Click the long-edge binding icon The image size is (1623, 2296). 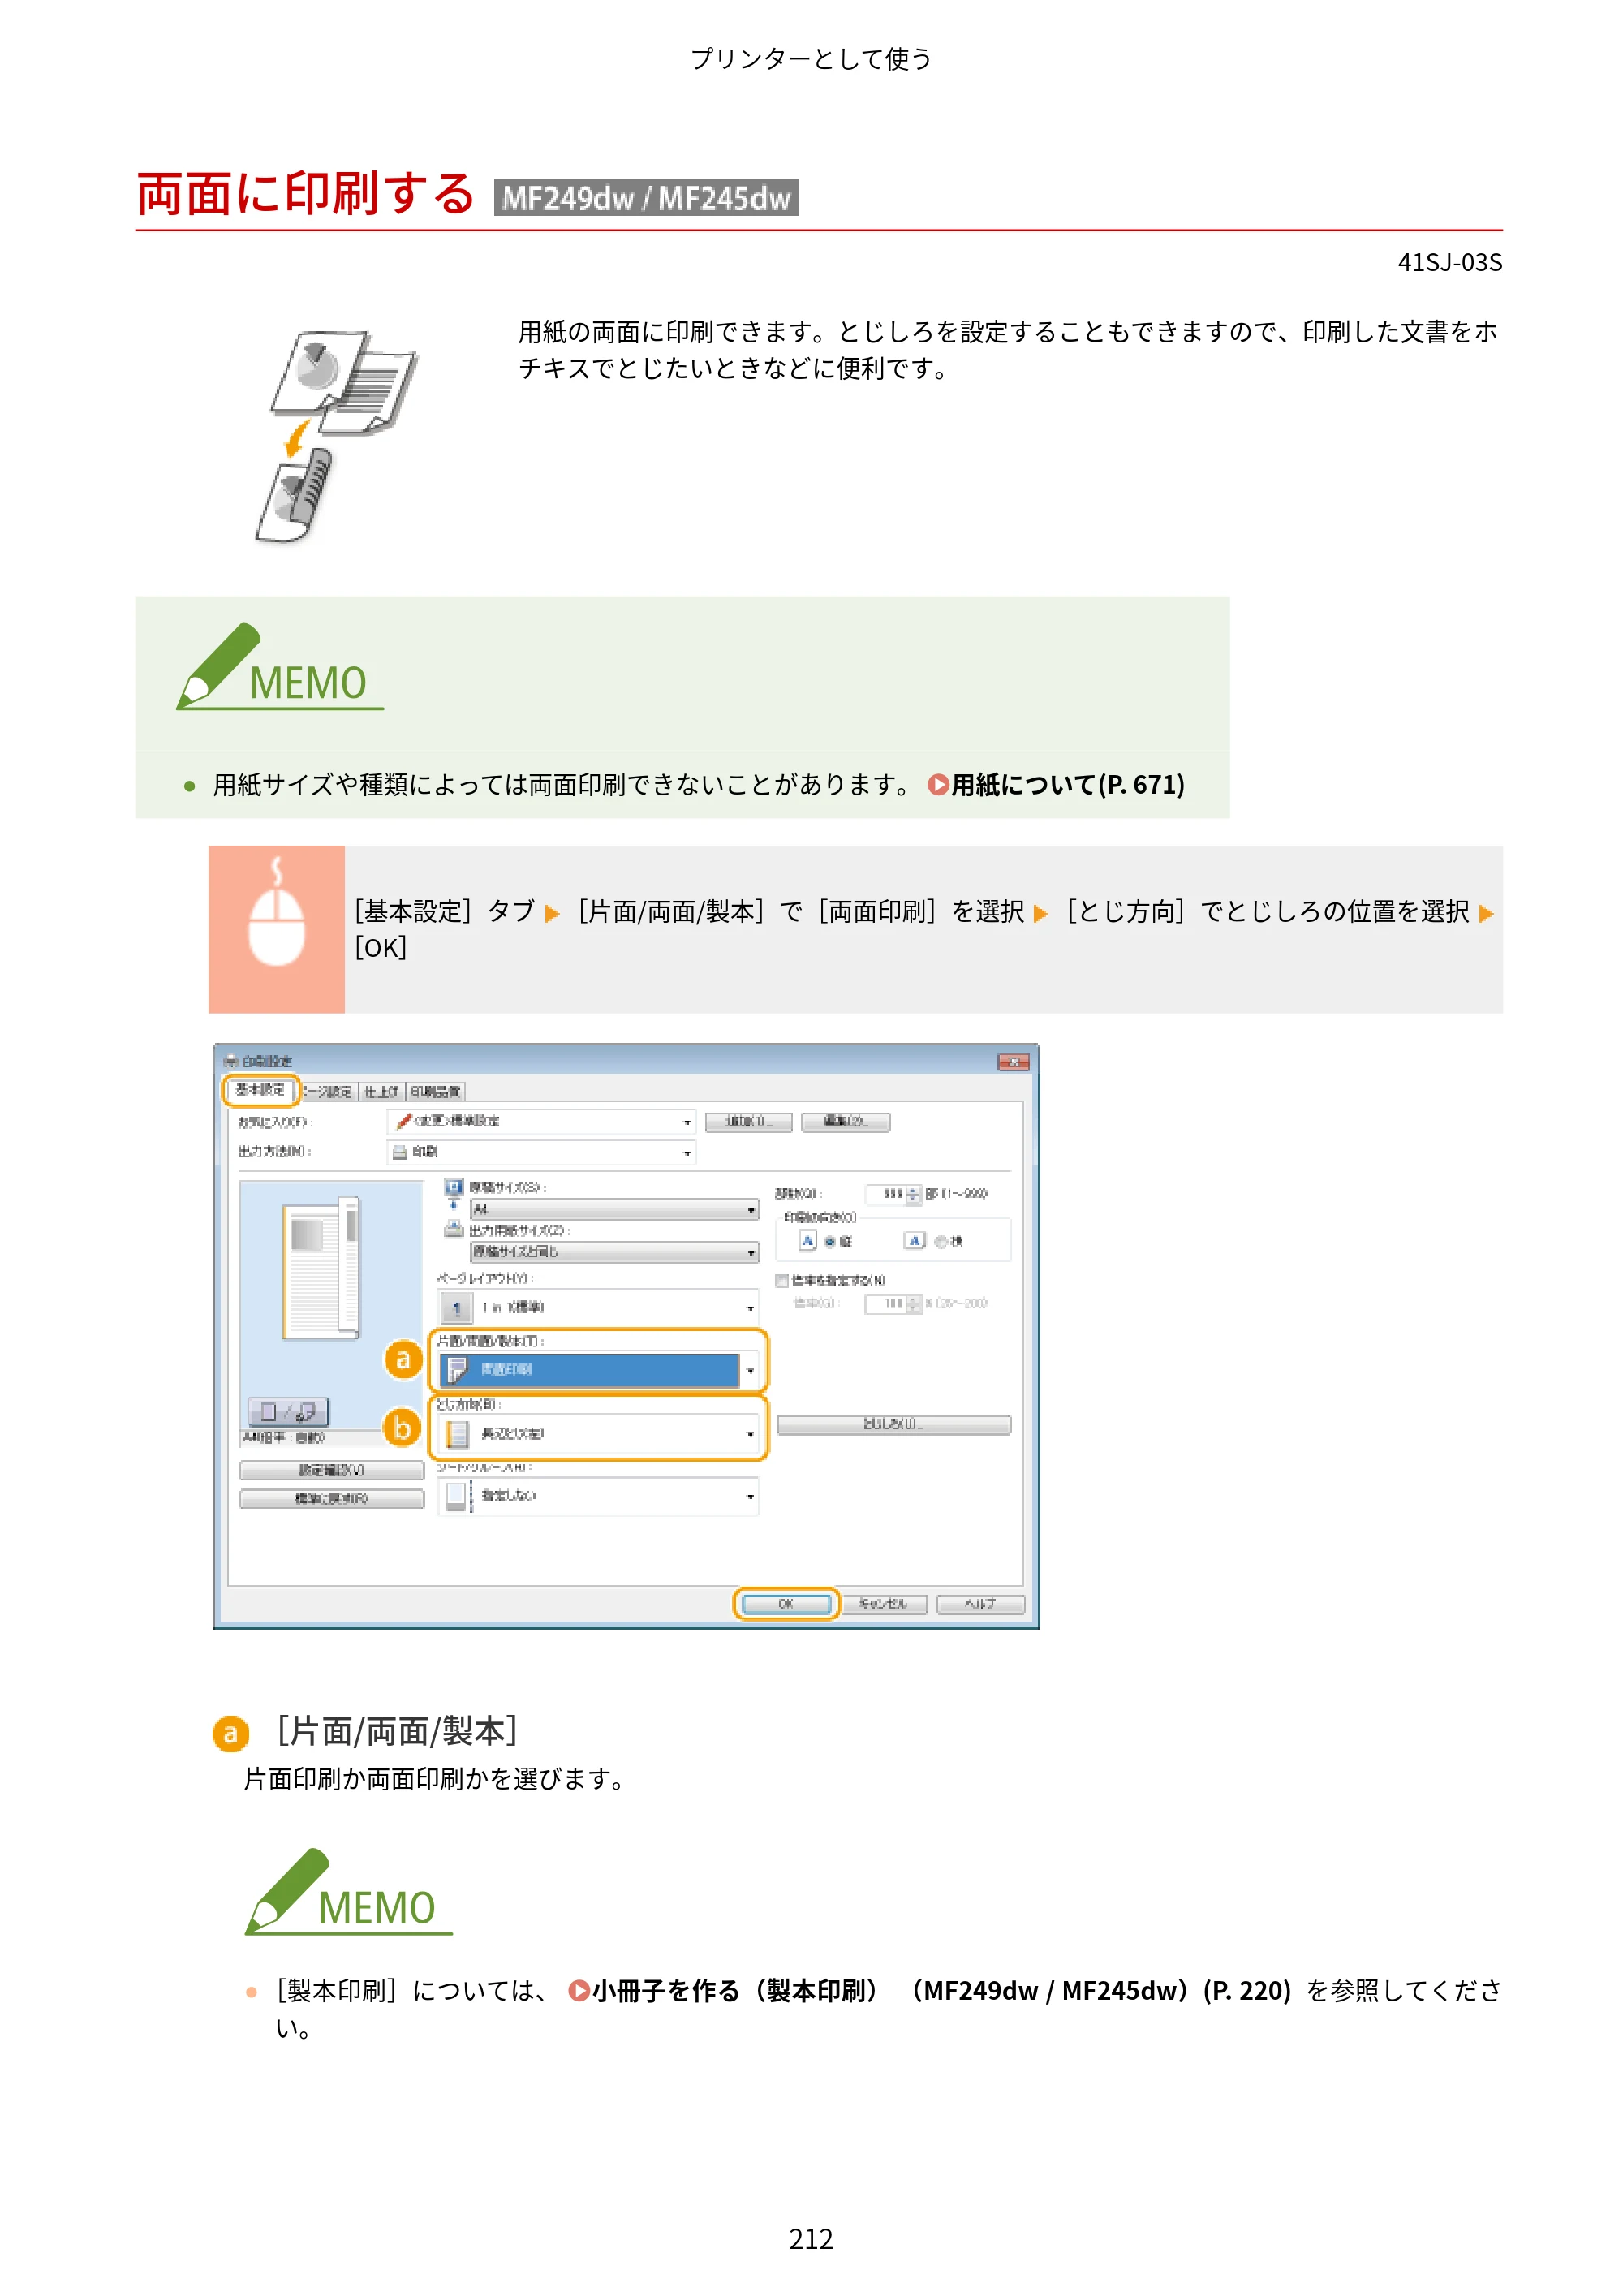pos(457,1434)
